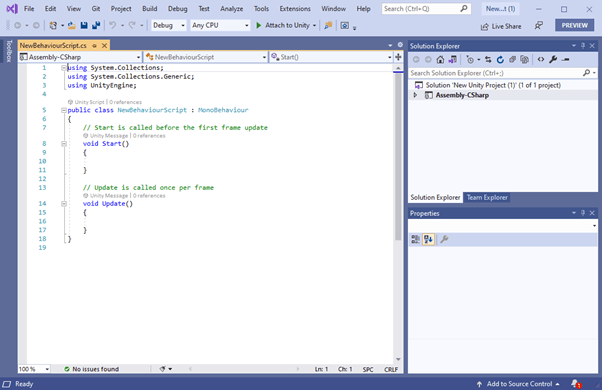Switch to the Team Explorer tab
The image size is (602, 390).
487,197
